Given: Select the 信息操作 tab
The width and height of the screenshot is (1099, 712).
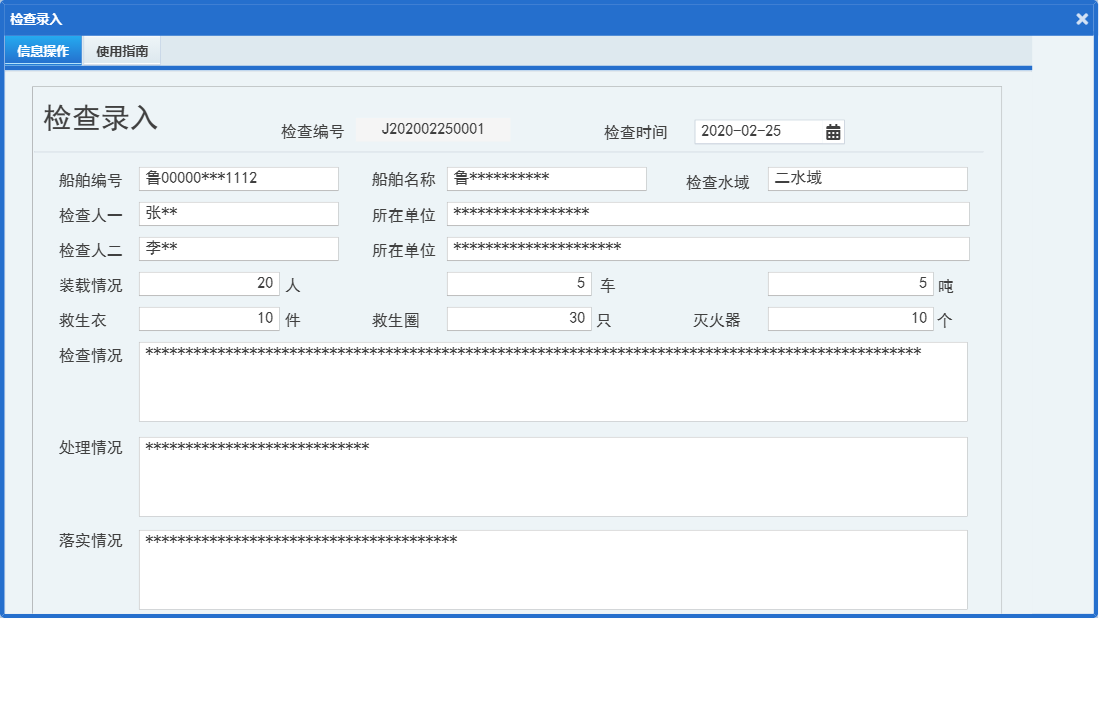Looking at the screenshot, I should pos(42,50).
